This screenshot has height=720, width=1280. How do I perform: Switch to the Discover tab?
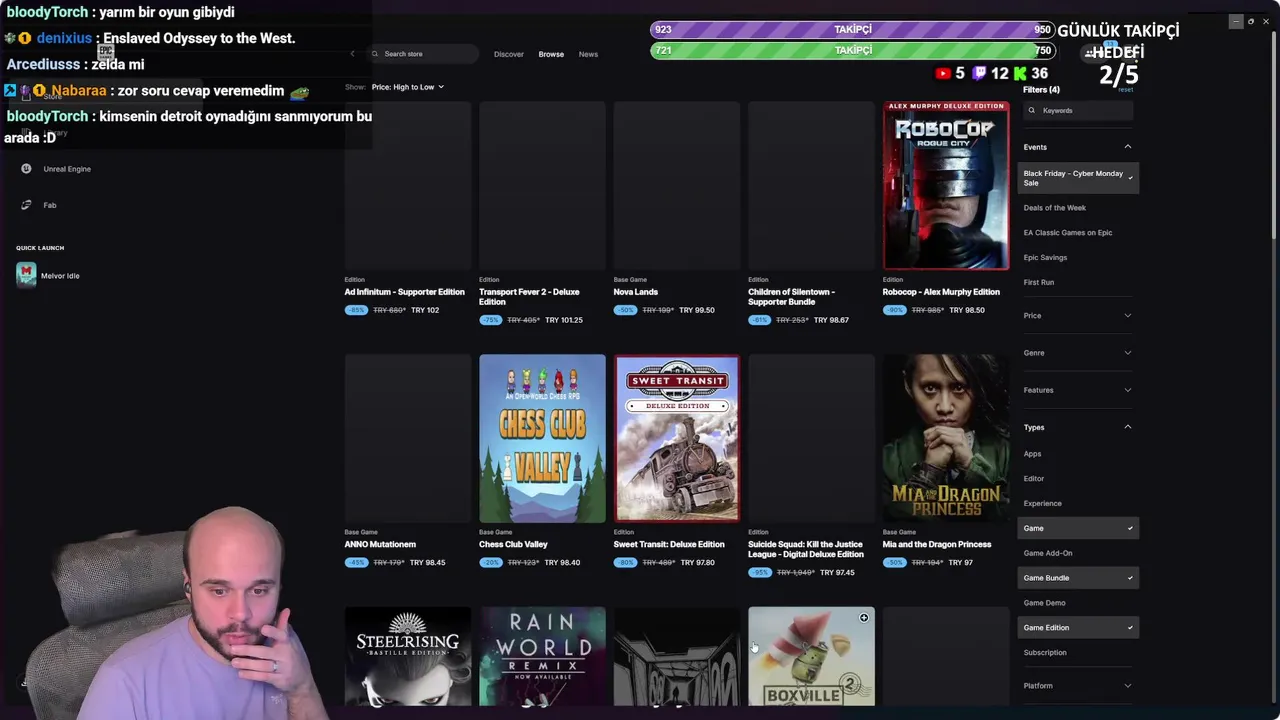click(508, 54)
